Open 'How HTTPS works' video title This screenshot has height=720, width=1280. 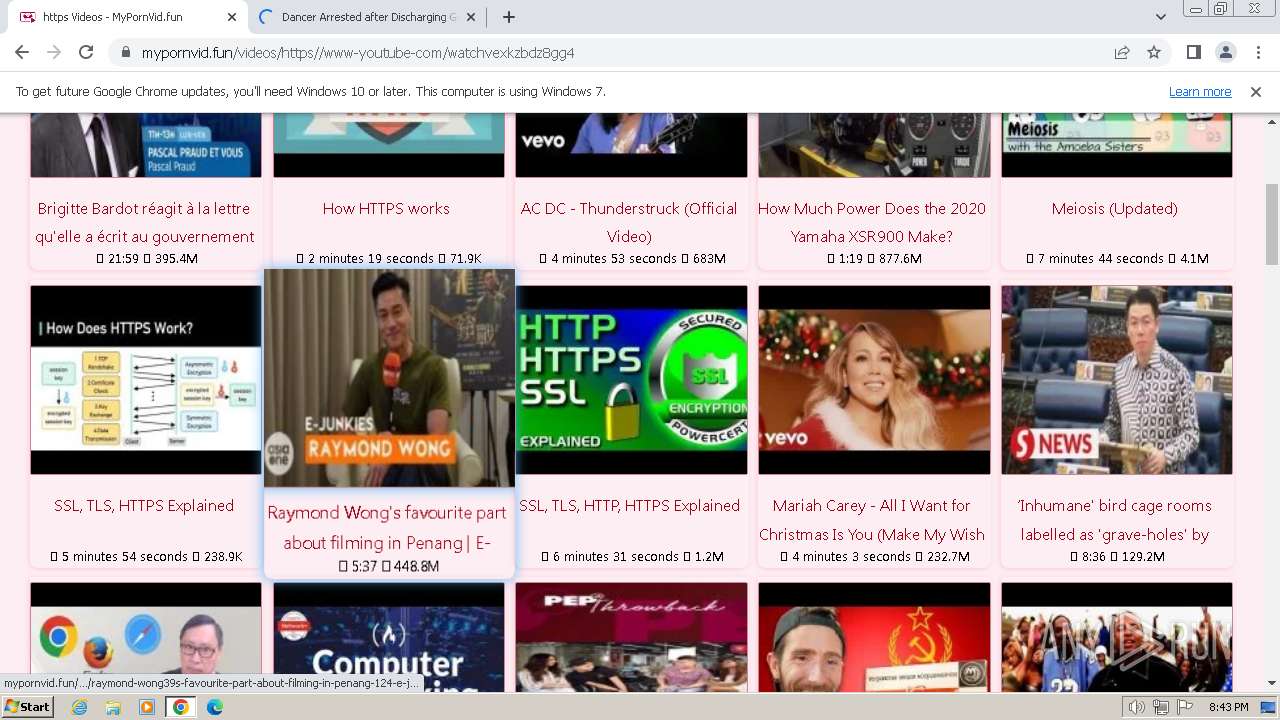click(386, 208)
